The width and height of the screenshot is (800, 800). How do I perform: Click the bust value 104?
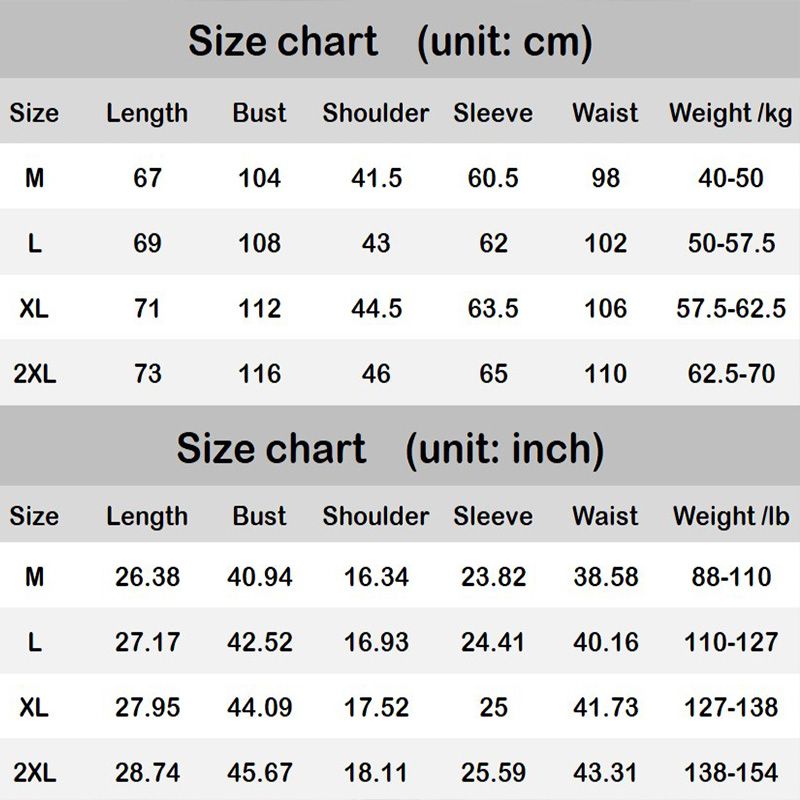(x=259, y=178)
